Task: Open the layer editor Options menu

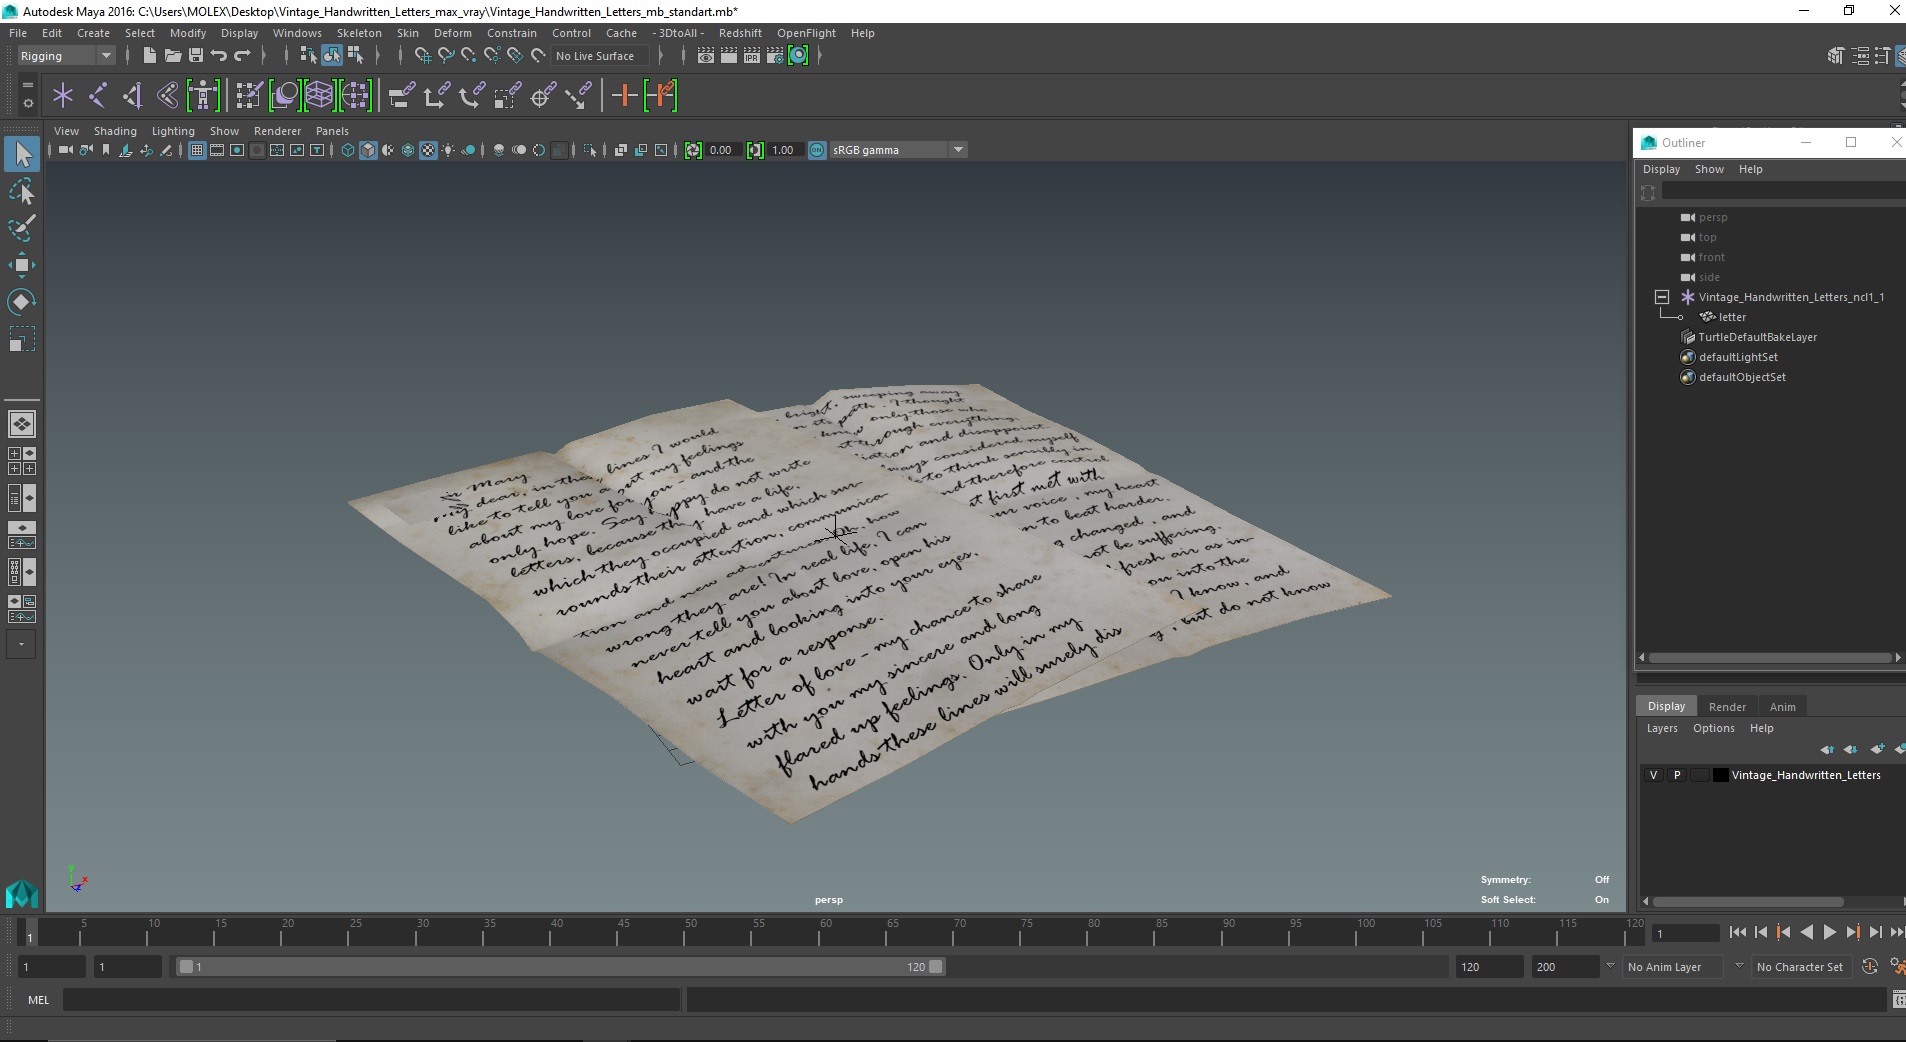Action: [1713, 728]
